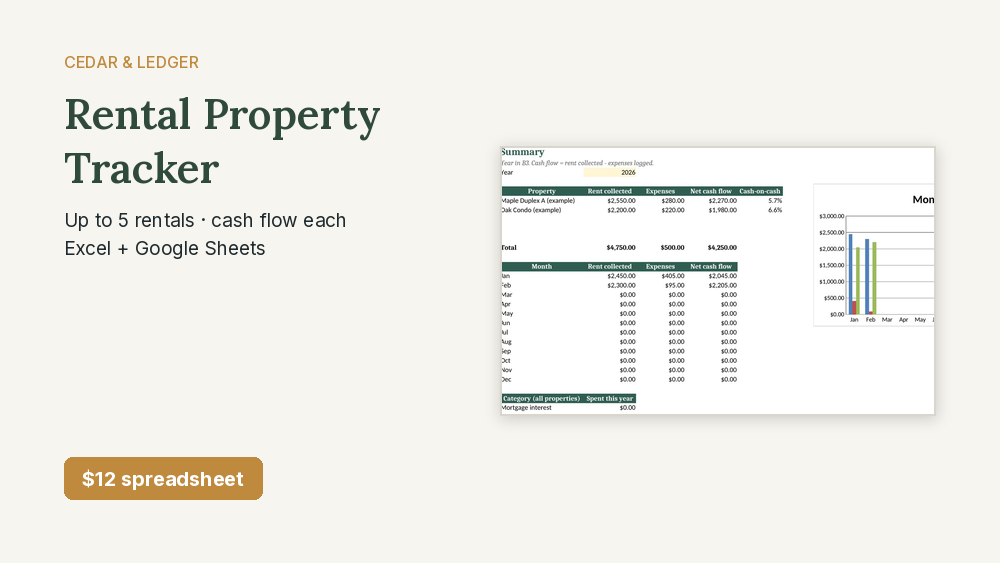Click the Total row label
The width and height of the screenshot is (1000, 563).
[x=509, y=247]
